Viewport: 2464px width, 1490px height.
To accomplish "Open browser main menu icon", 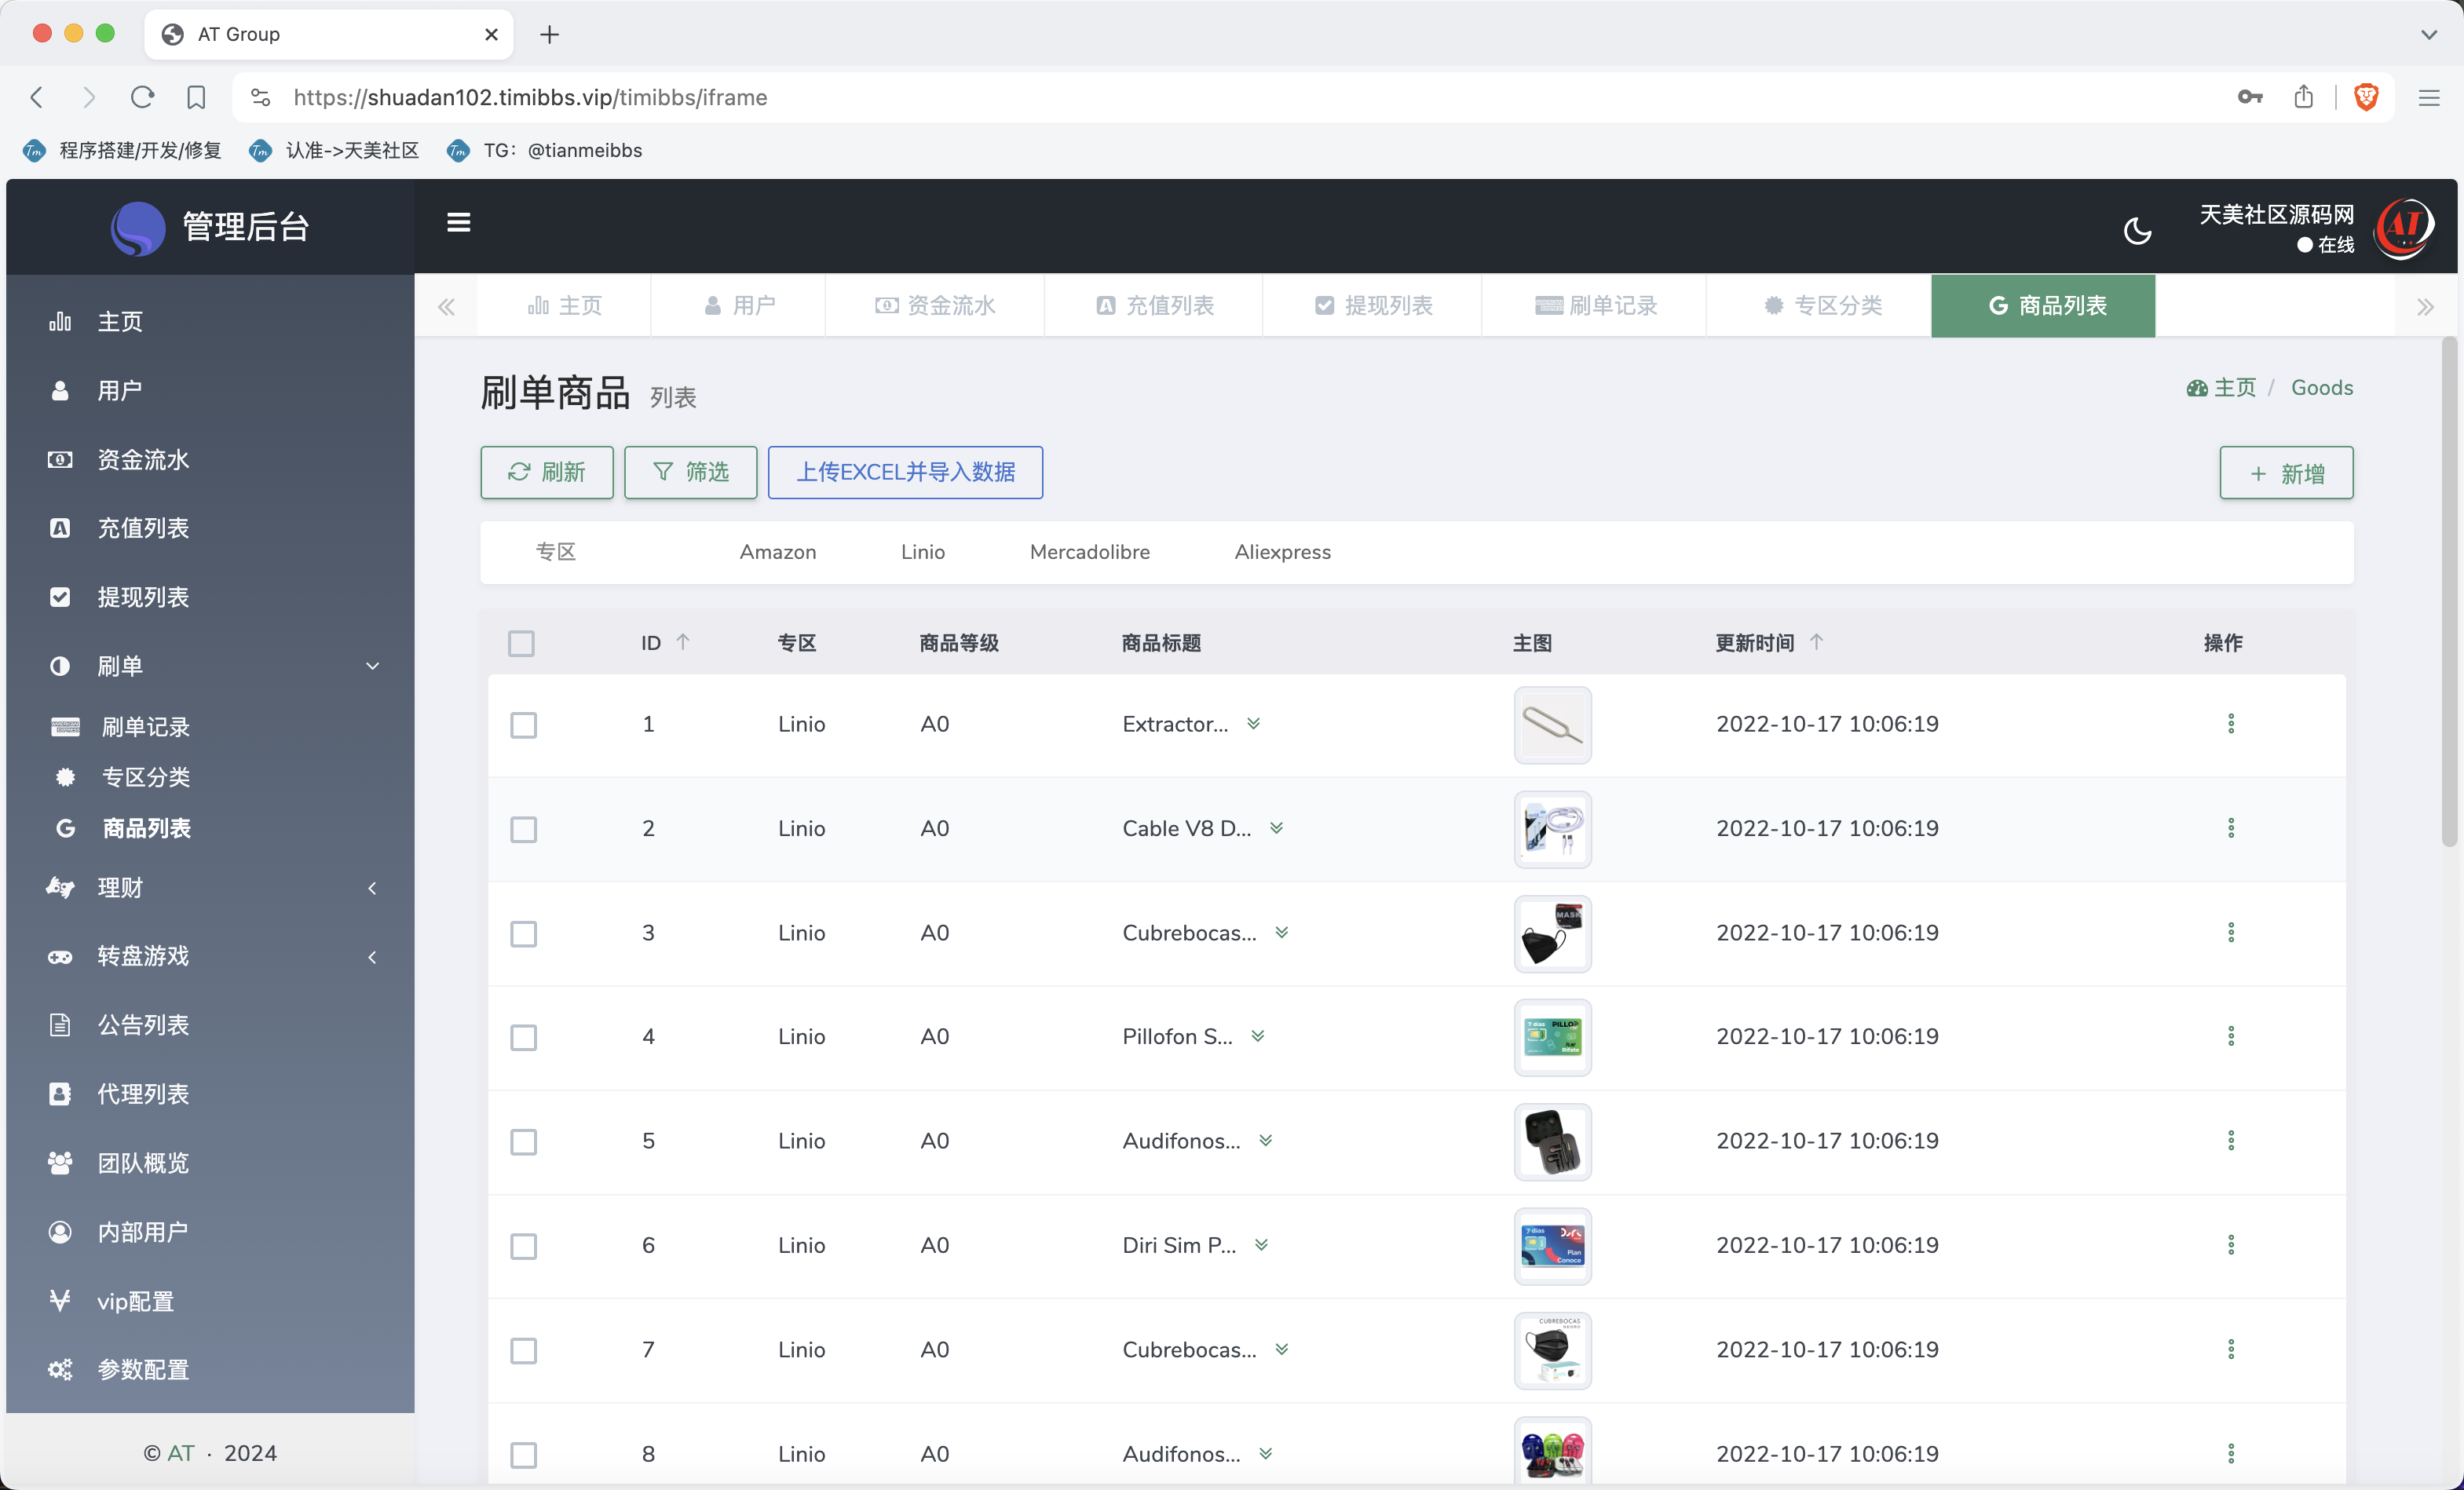I will point(2428,97).
